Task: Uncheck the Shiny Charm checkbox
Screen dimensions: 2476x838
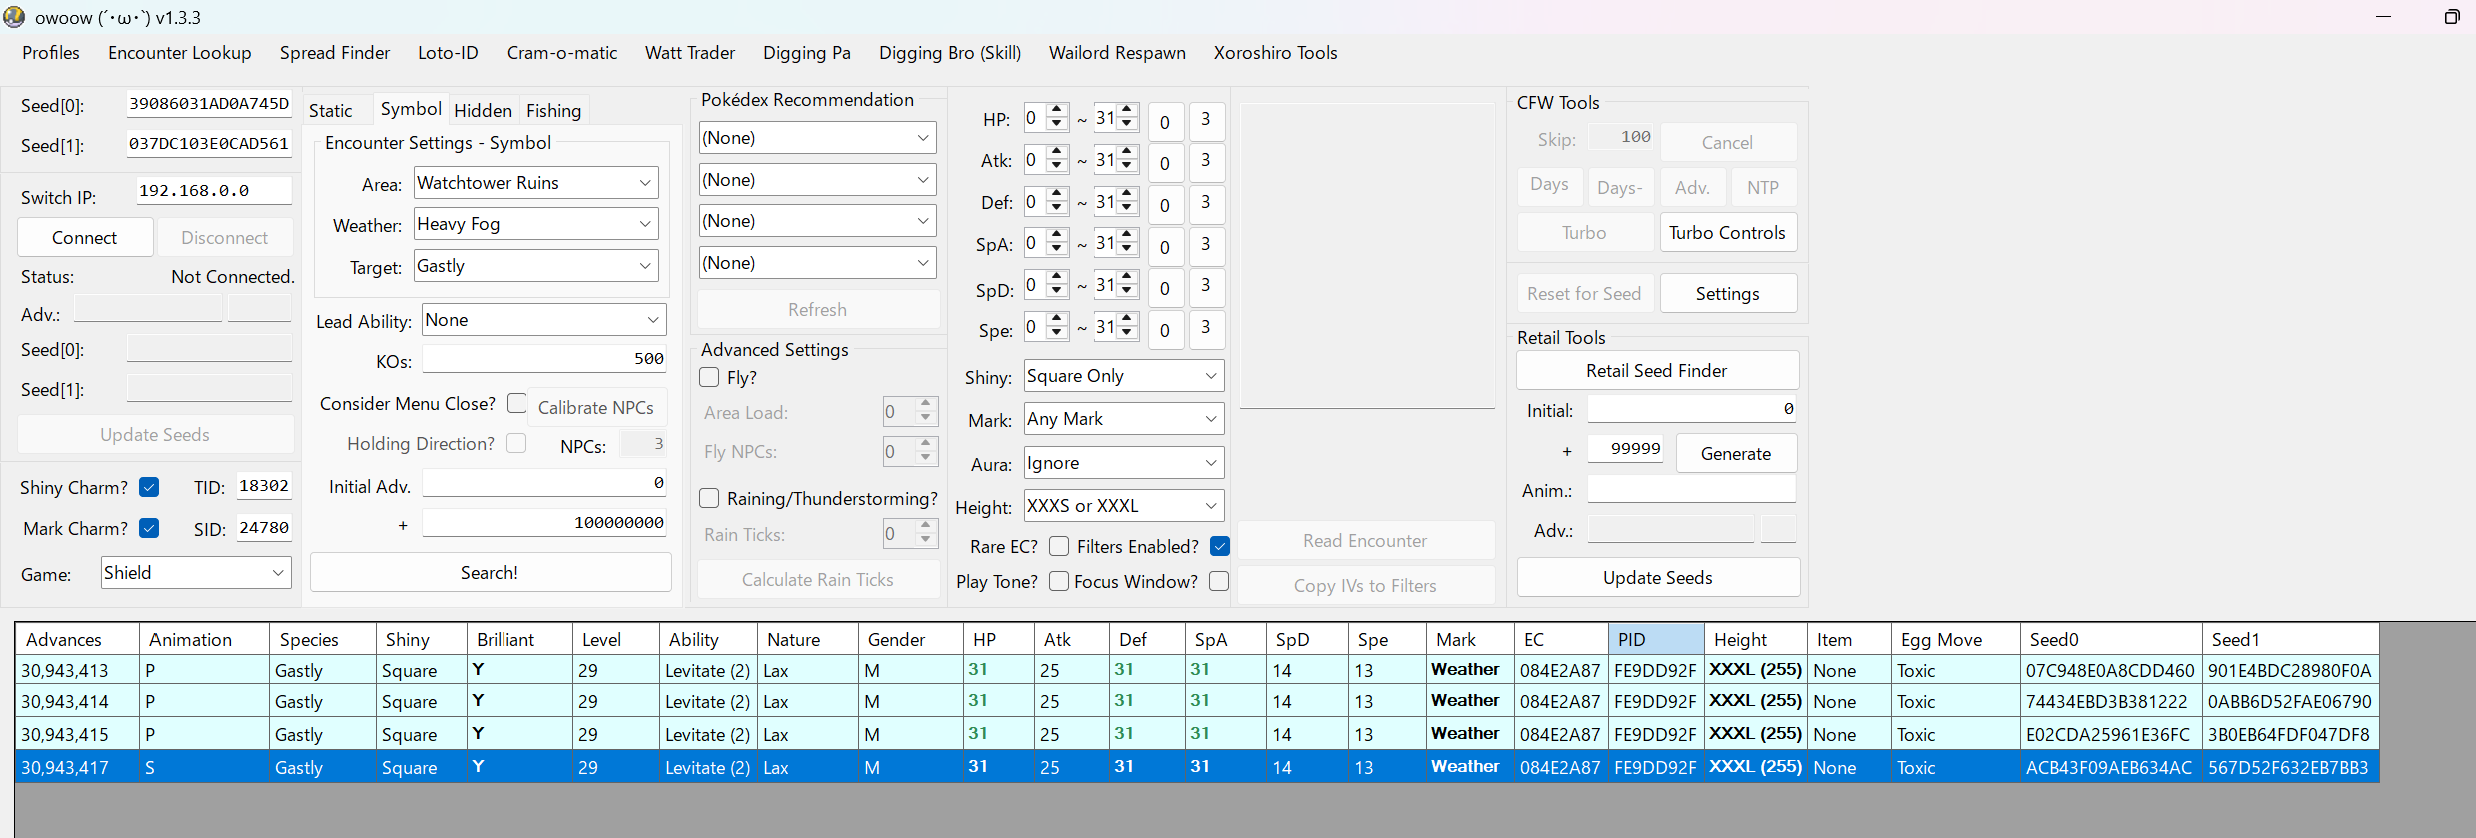Action: [x=149, y=487]
